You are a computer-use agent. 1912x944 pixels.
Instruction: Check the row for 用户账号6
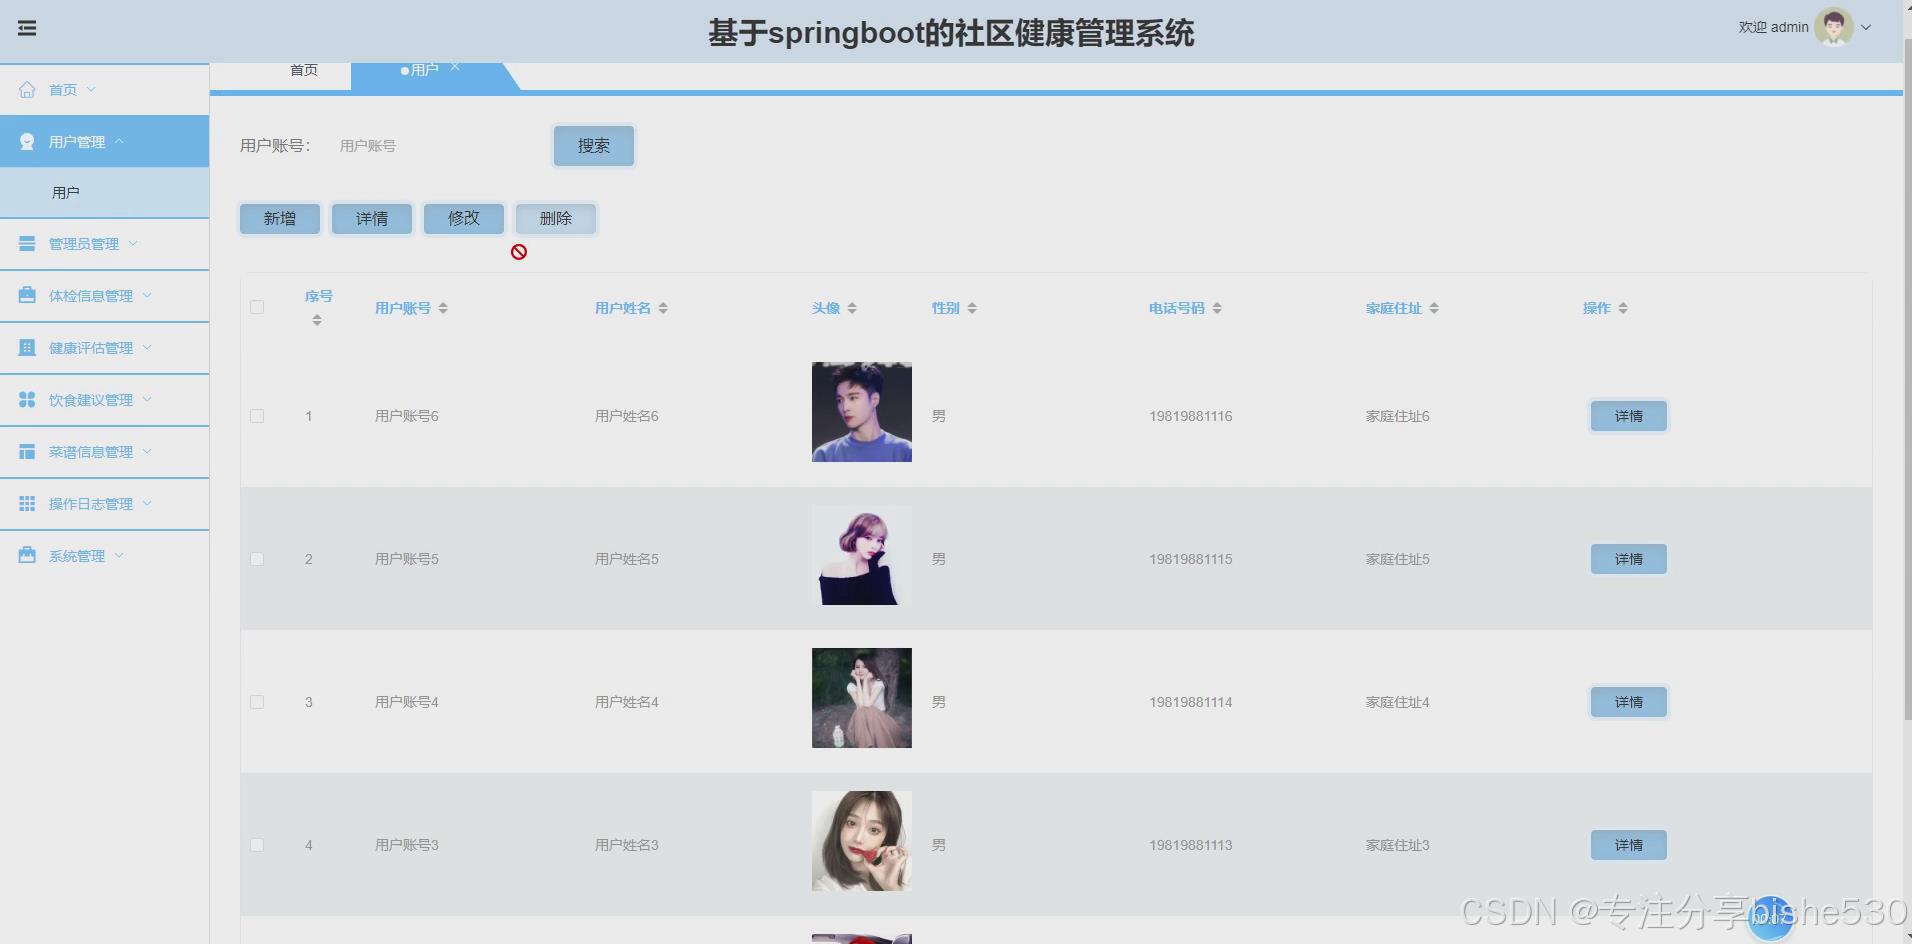pyautogui.click(x=257, y=416)
